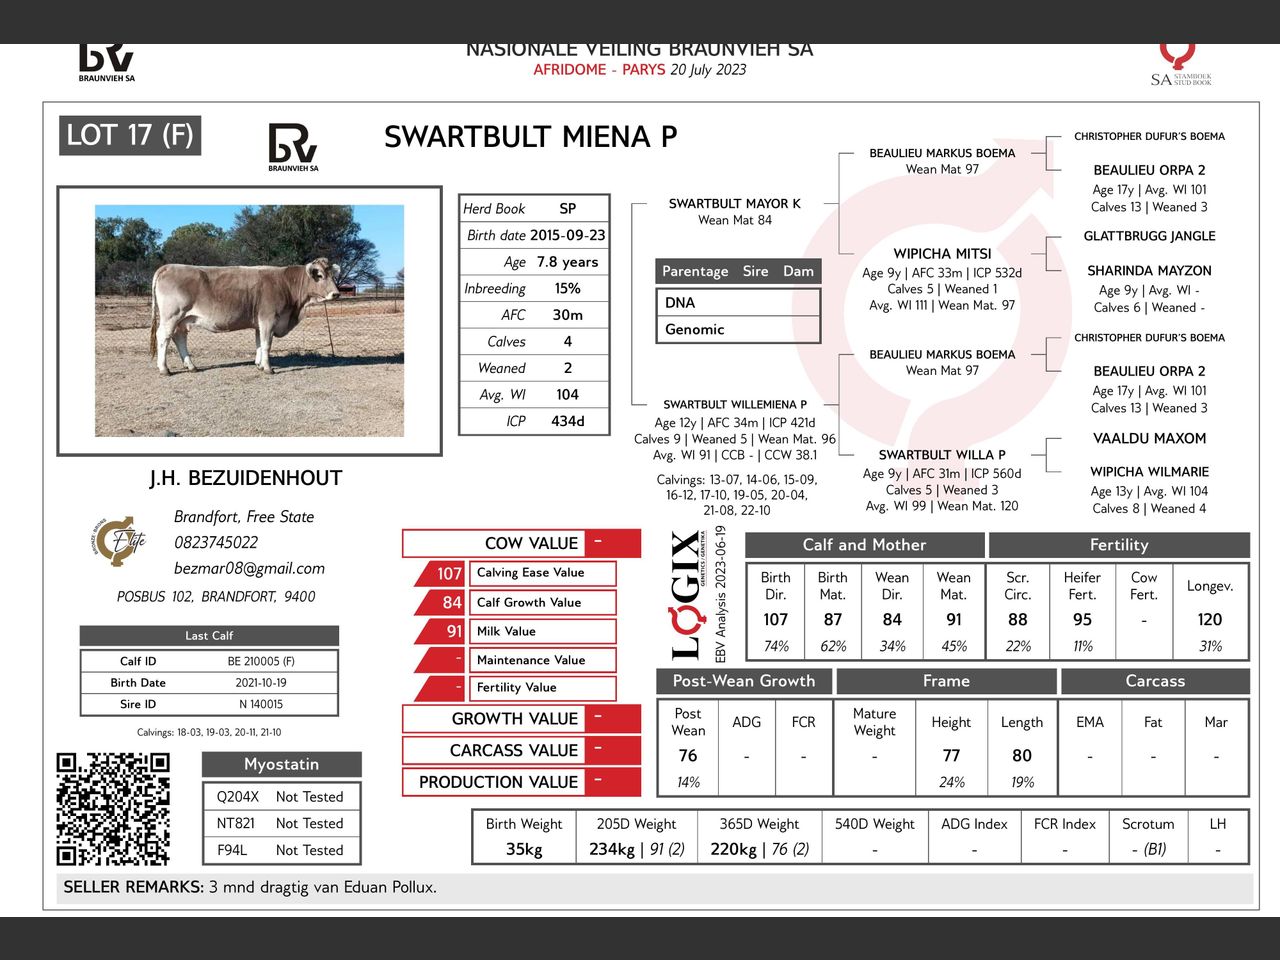Image resolution: width=1280 pixels, height=960 pixels.
Task: Click Sire ID N 140015
Action: (209, 704)
